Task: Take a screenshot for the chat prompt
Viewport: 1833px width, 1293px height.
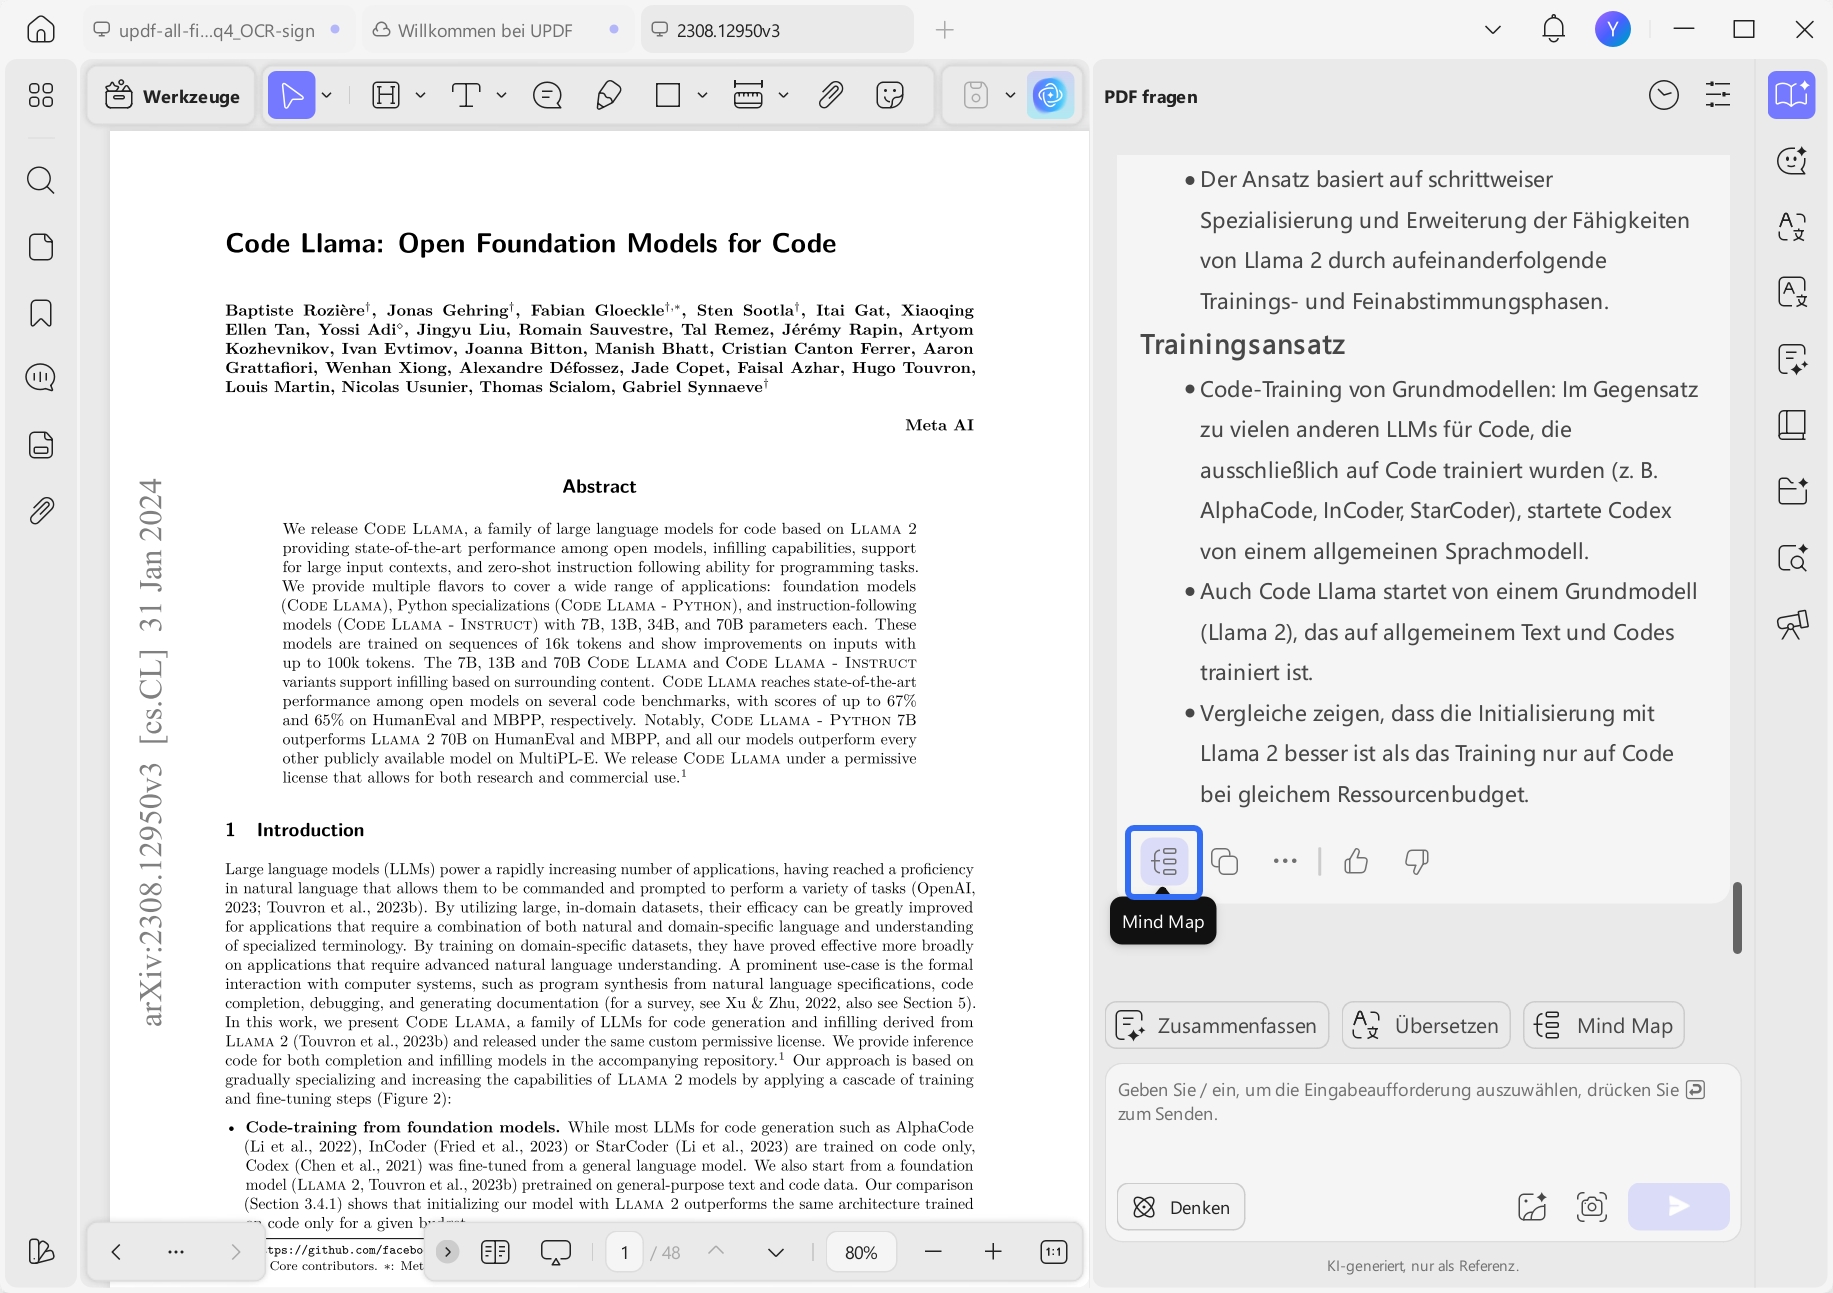Action: click(1592, 1207)
